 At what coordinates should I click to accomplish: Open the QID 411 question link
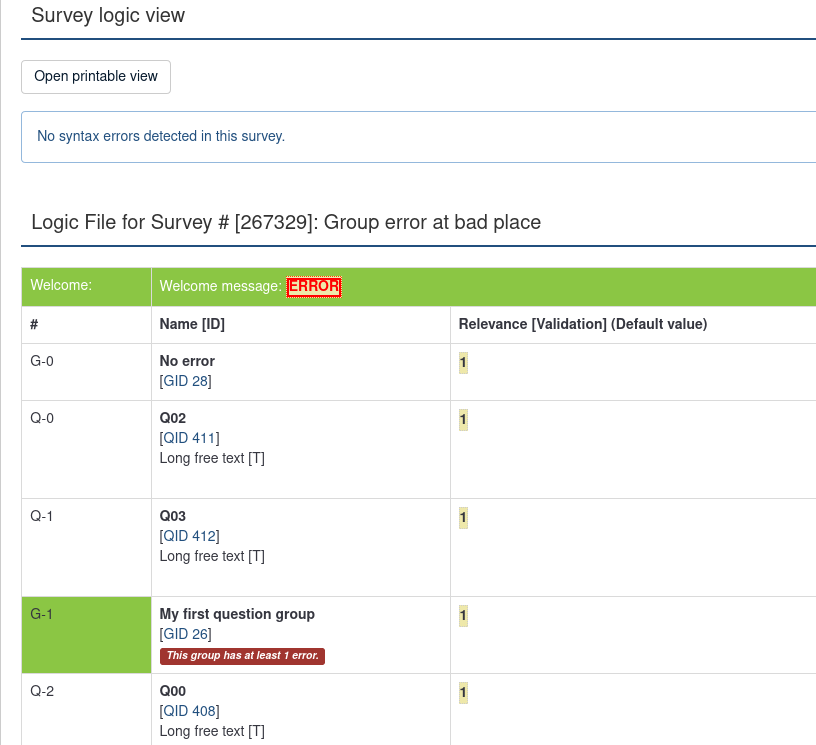(190, 438)
